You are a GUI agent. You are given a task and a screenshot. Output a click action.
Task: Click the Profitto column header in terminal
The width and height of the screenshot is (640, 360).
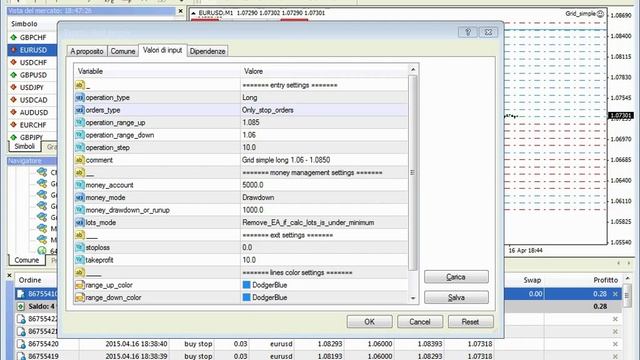click(x=606, y=280)
